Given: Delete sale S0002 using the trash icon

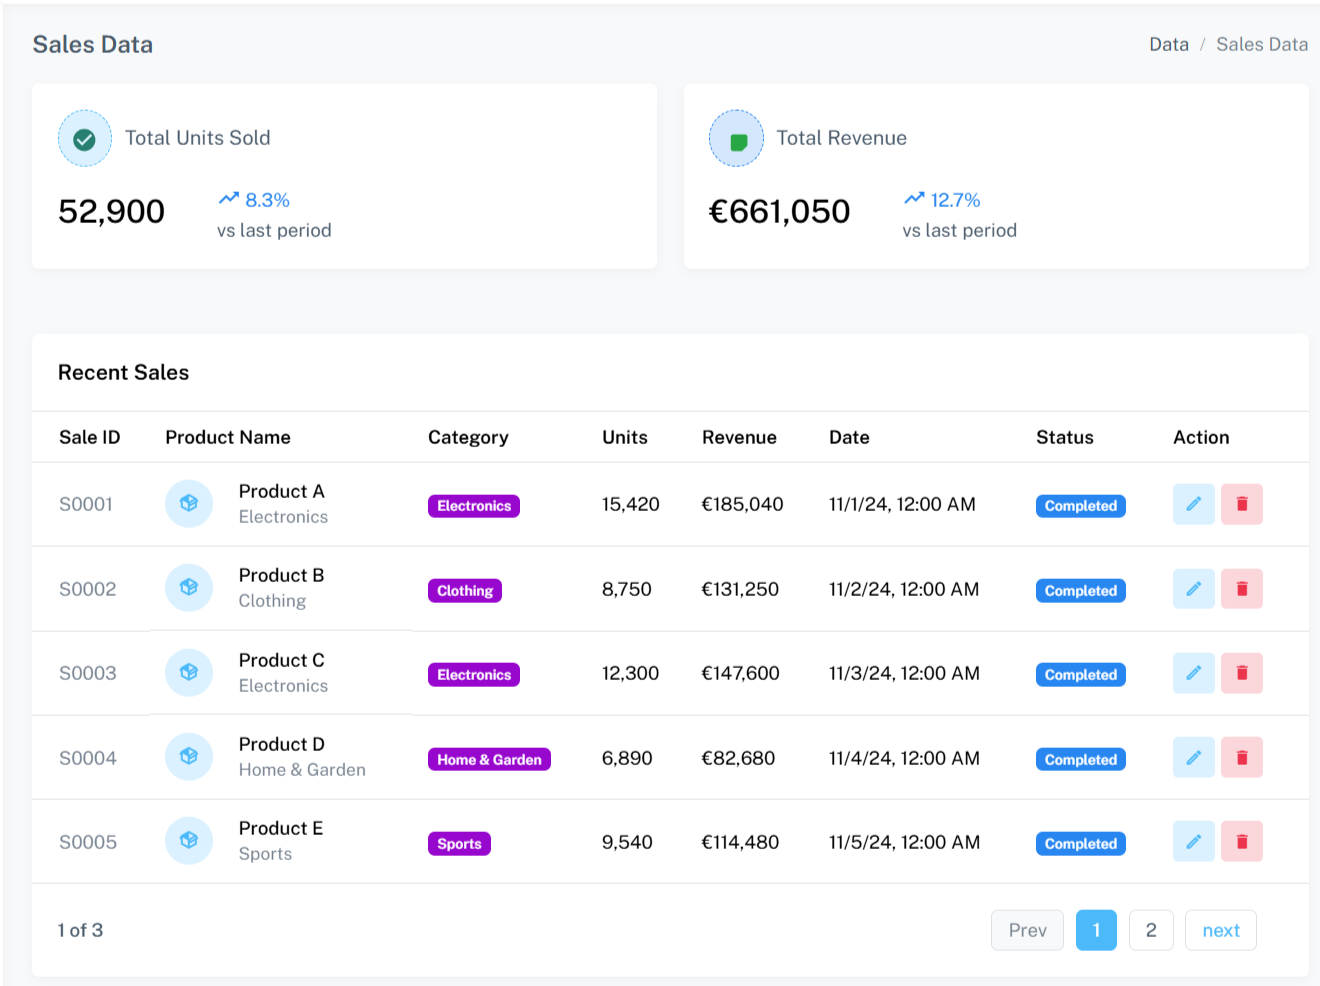Looking at the screenshot, I should 1241,589.
